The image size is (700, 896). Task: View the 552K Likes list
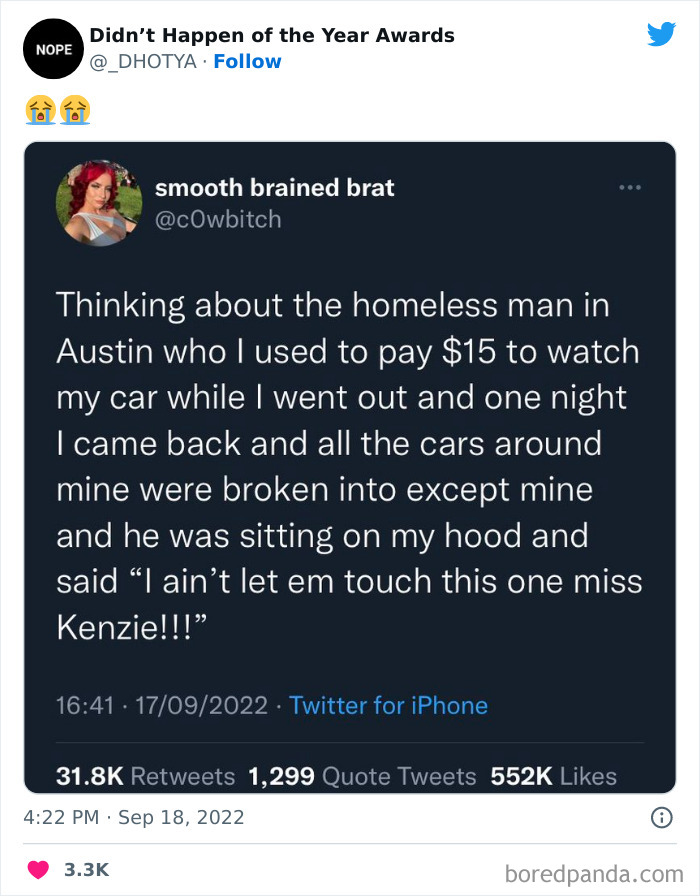pyautogui.click(x=554, y=776)
